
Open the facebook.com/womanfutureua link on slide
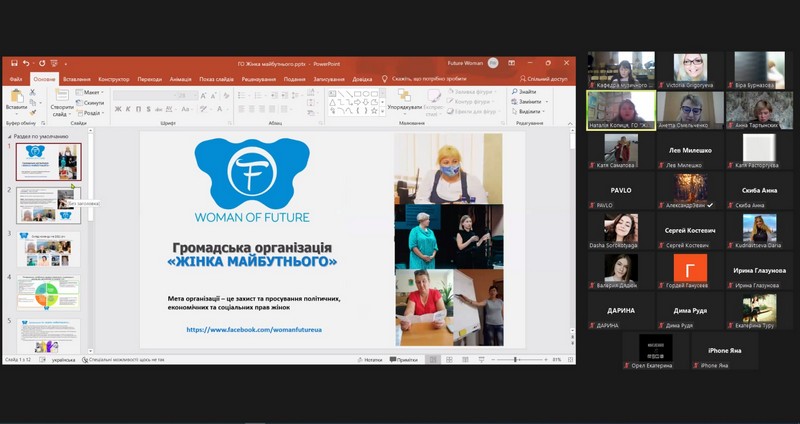pos(254,330)
